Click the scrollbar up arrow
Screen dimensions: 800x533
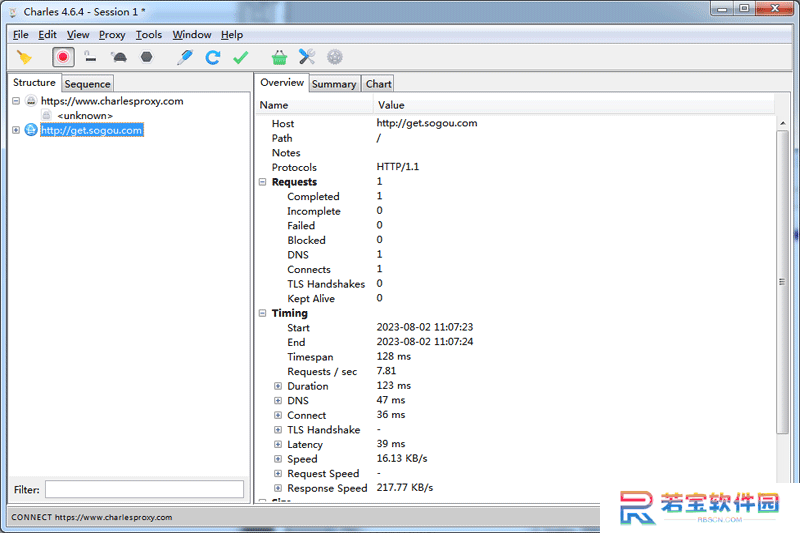coord(782,123)
